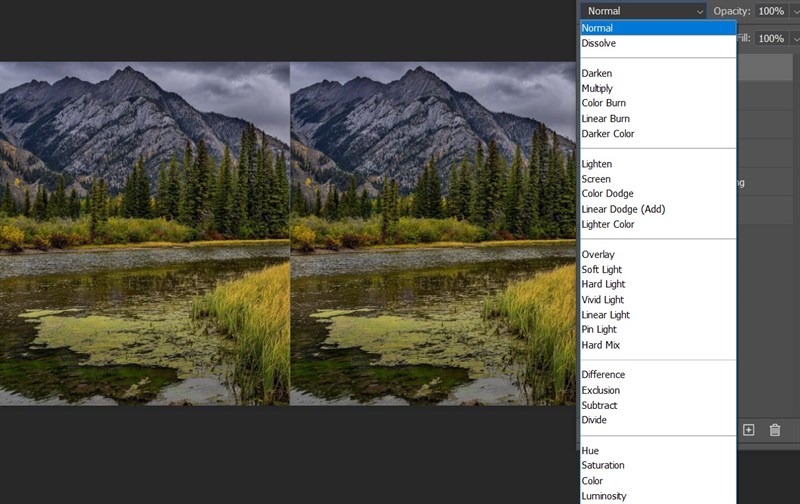The height and width of the screenshot is (504, 800).
Task: Click the Create new layer icon
Action: tap(748, 430)
